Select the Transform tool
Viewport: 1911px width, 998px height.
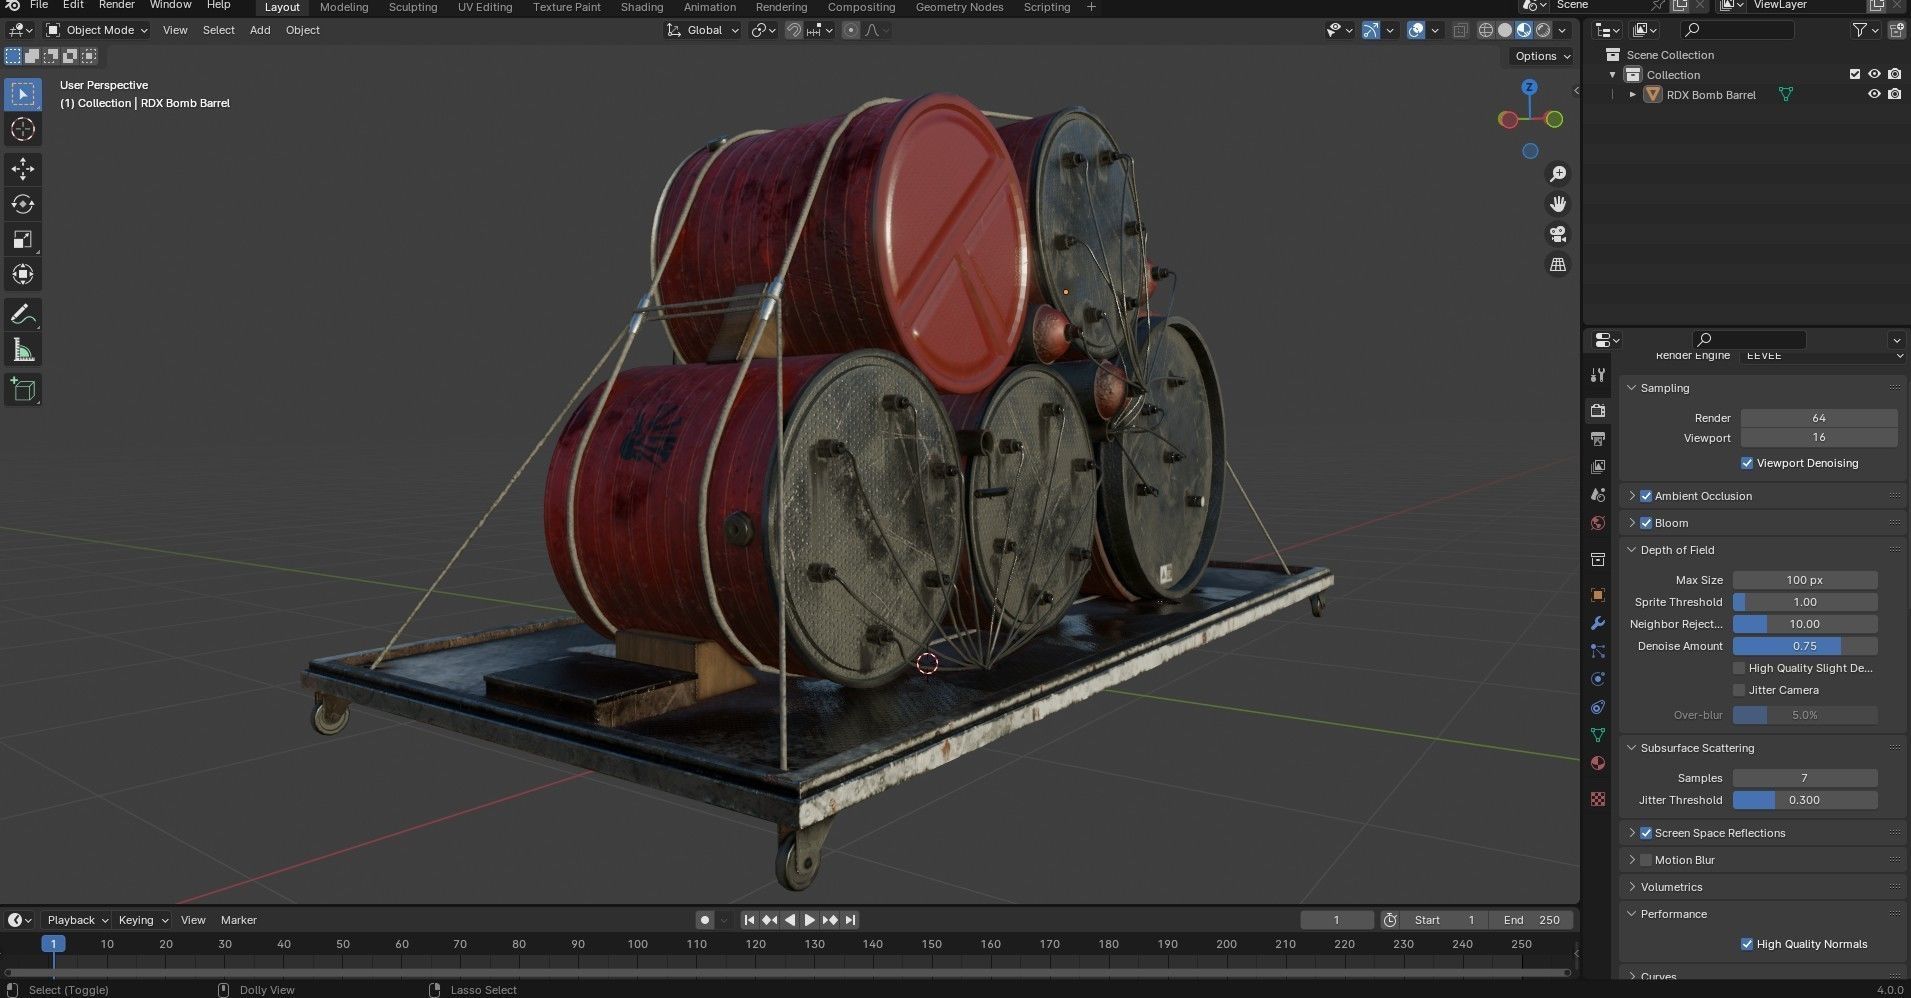point(22,274)
